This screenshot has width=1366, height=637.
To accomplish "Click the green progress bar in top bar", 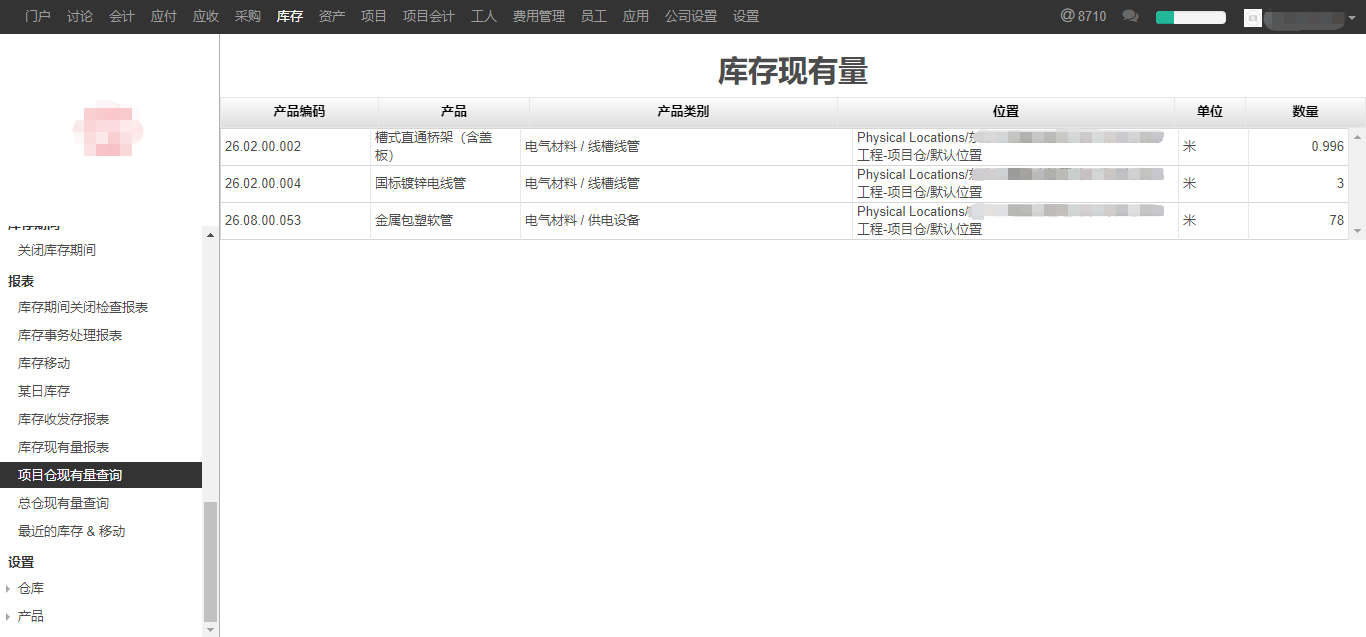I will (x=1190, y=17).
